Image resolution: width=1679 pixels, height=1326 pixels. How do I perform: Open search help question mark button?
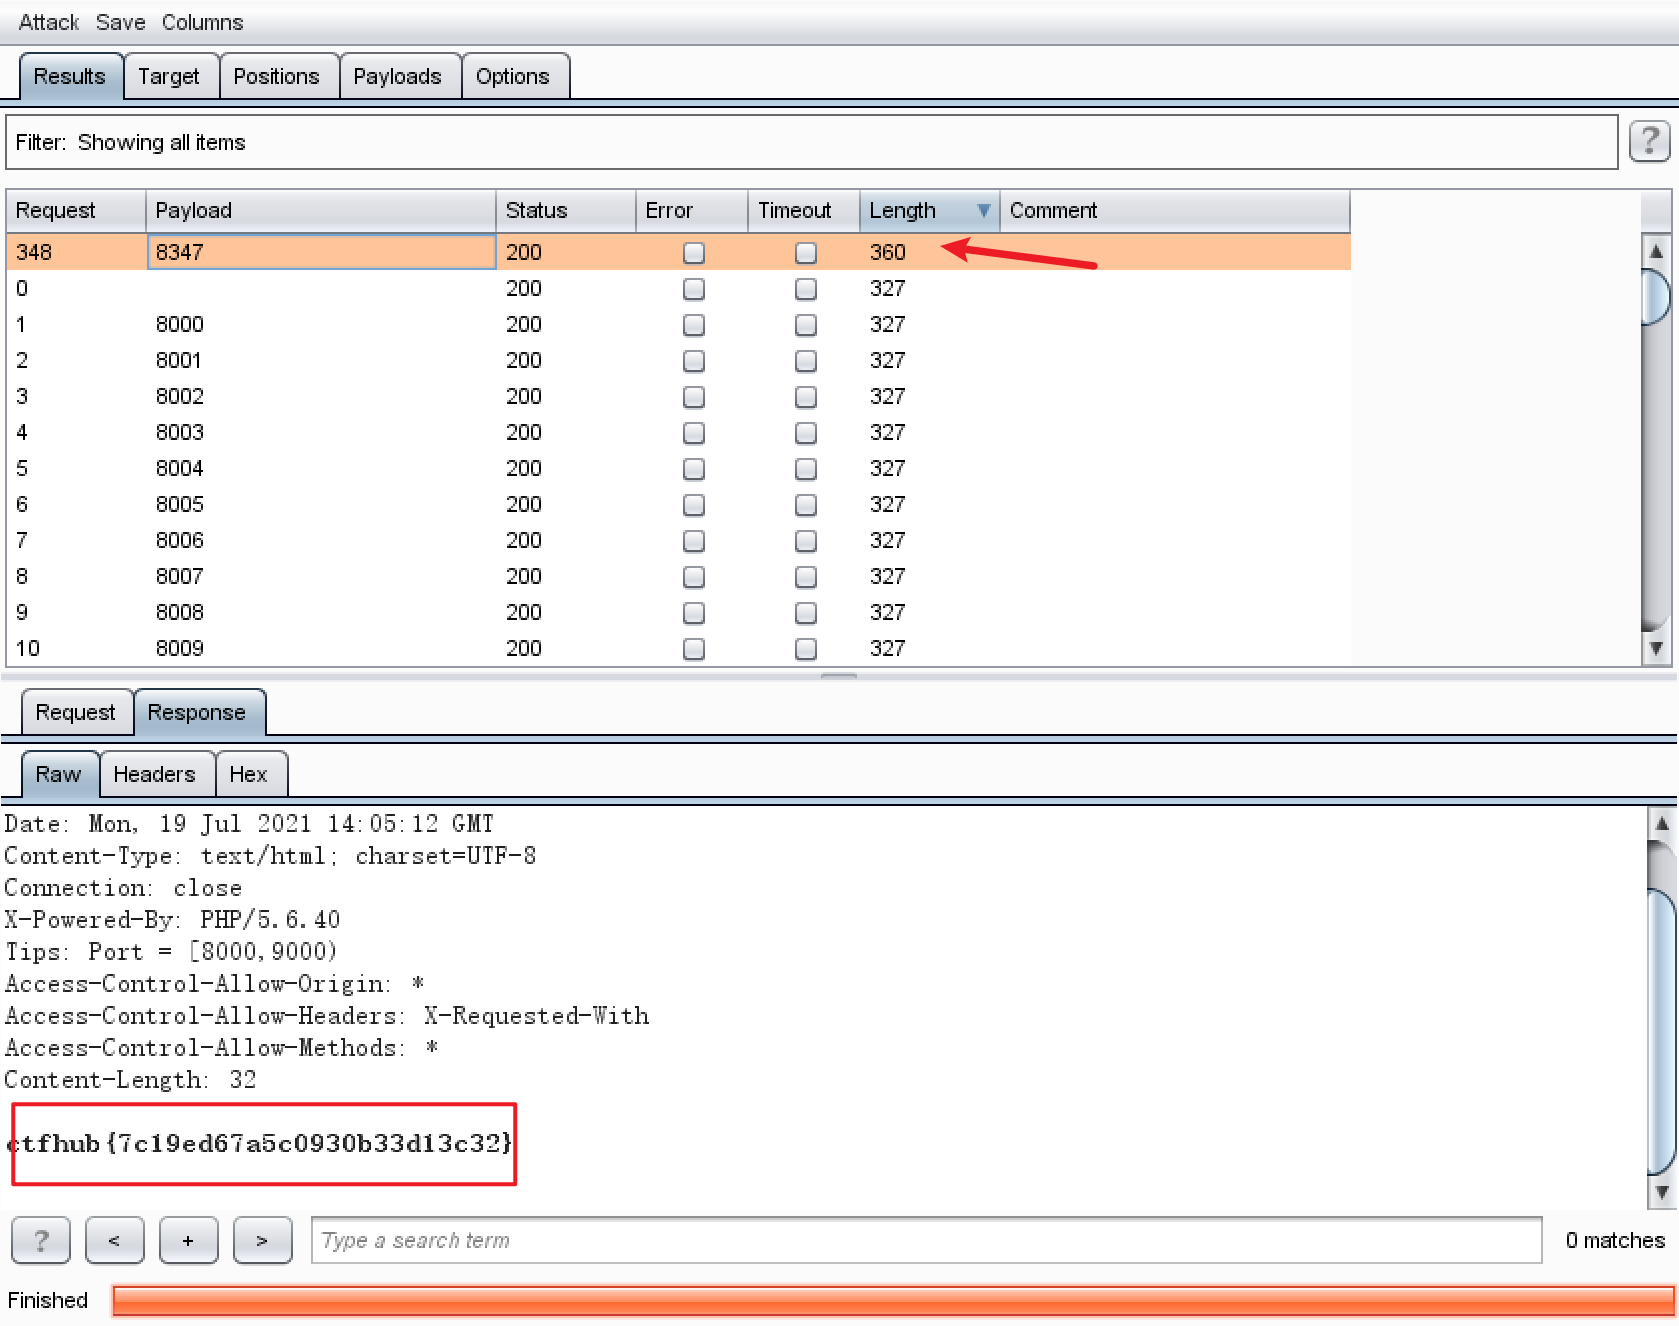pos(41,1241)
